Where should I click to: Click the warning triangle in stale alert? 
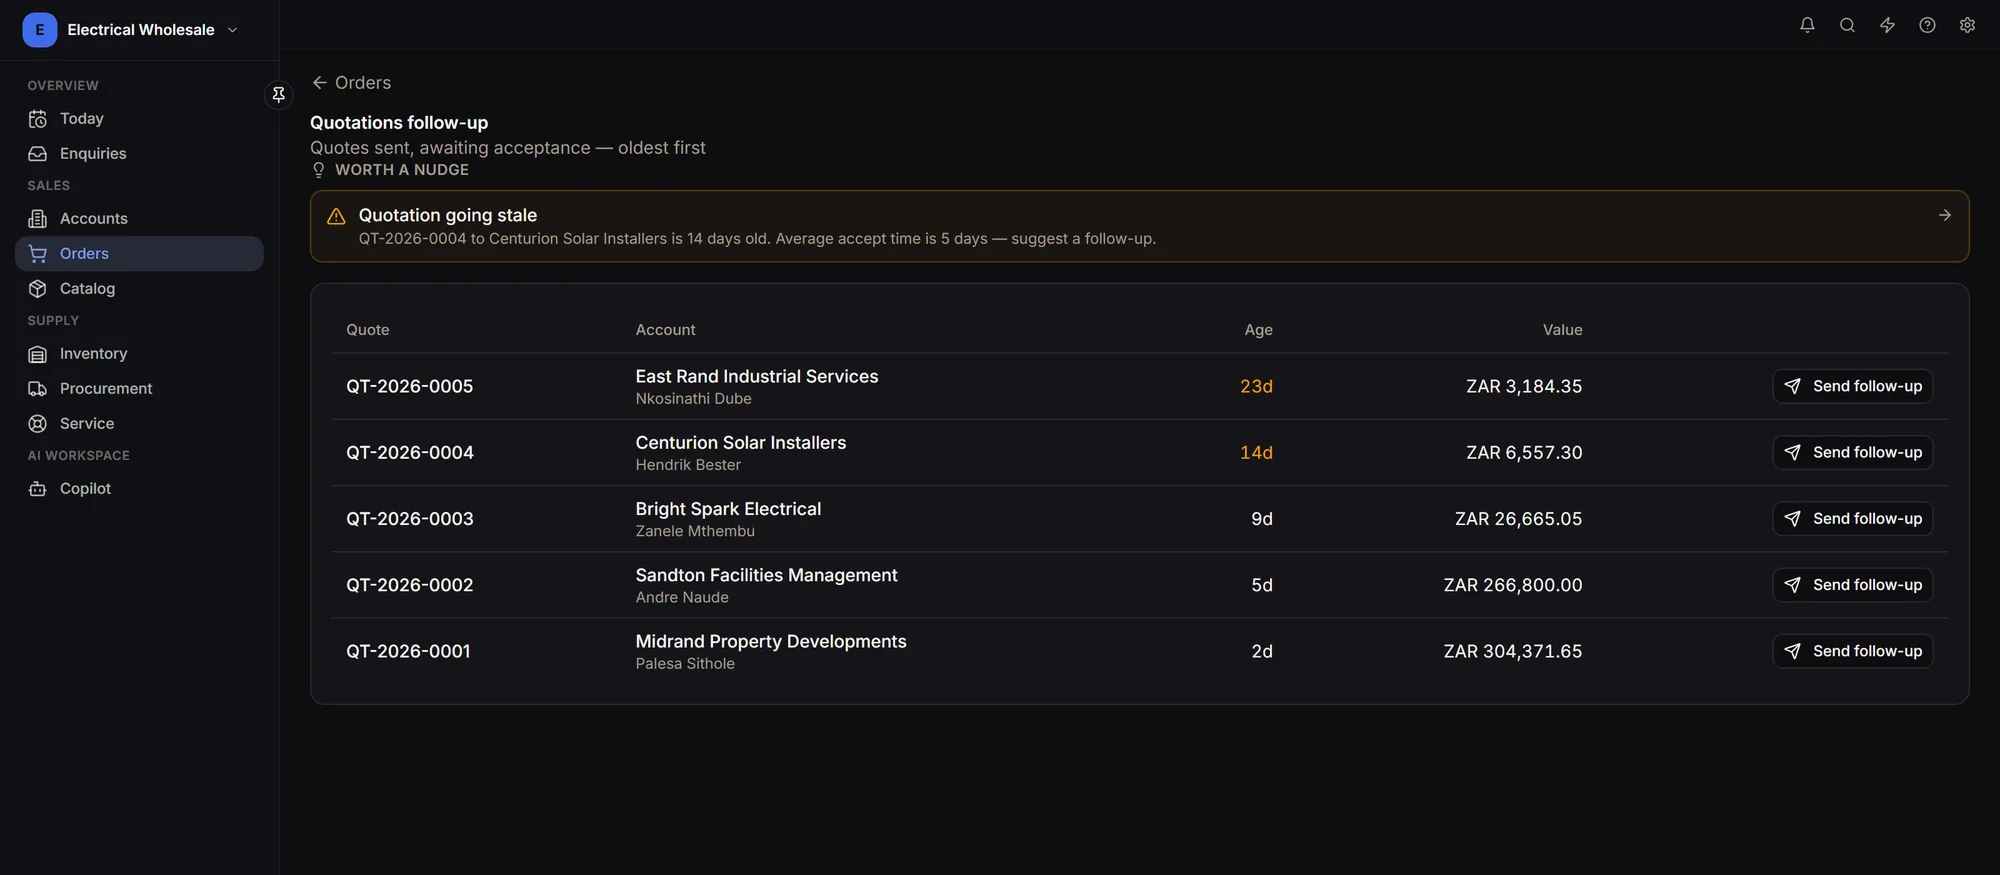[336, 216]
